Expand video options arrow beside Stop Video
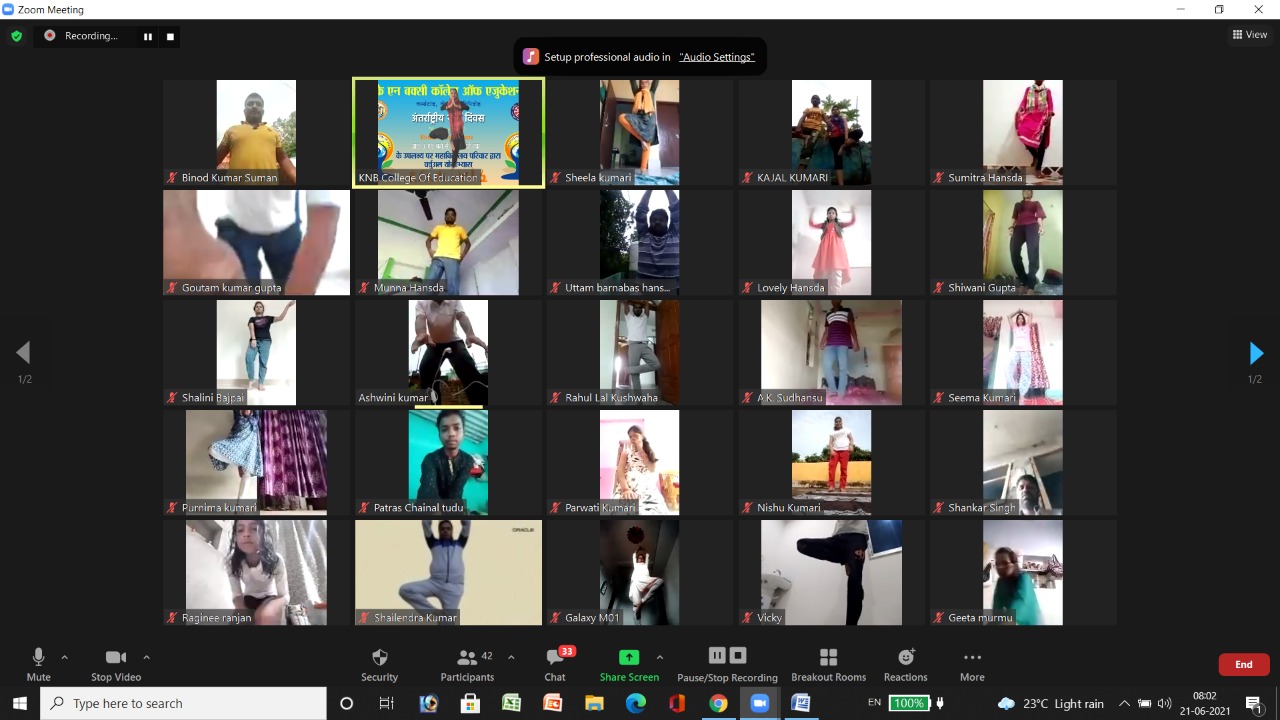Image resolution: width=1280 pixels, height=720 pixels. (x=146, y=657)
